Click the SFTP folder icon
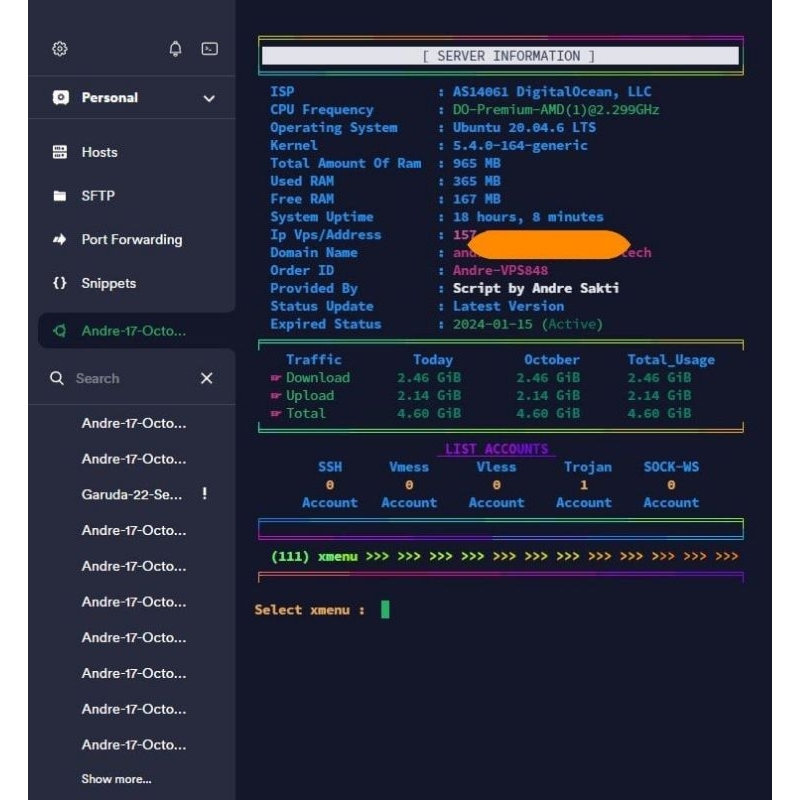Screen dimensions: 800x800 pos(57,196)
